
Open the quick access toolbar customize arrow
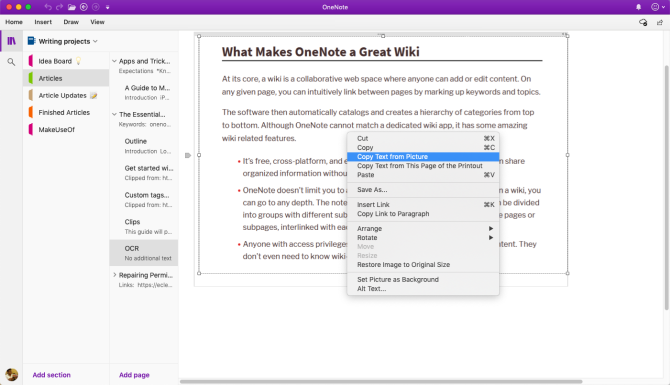click(x=107, y=7)
